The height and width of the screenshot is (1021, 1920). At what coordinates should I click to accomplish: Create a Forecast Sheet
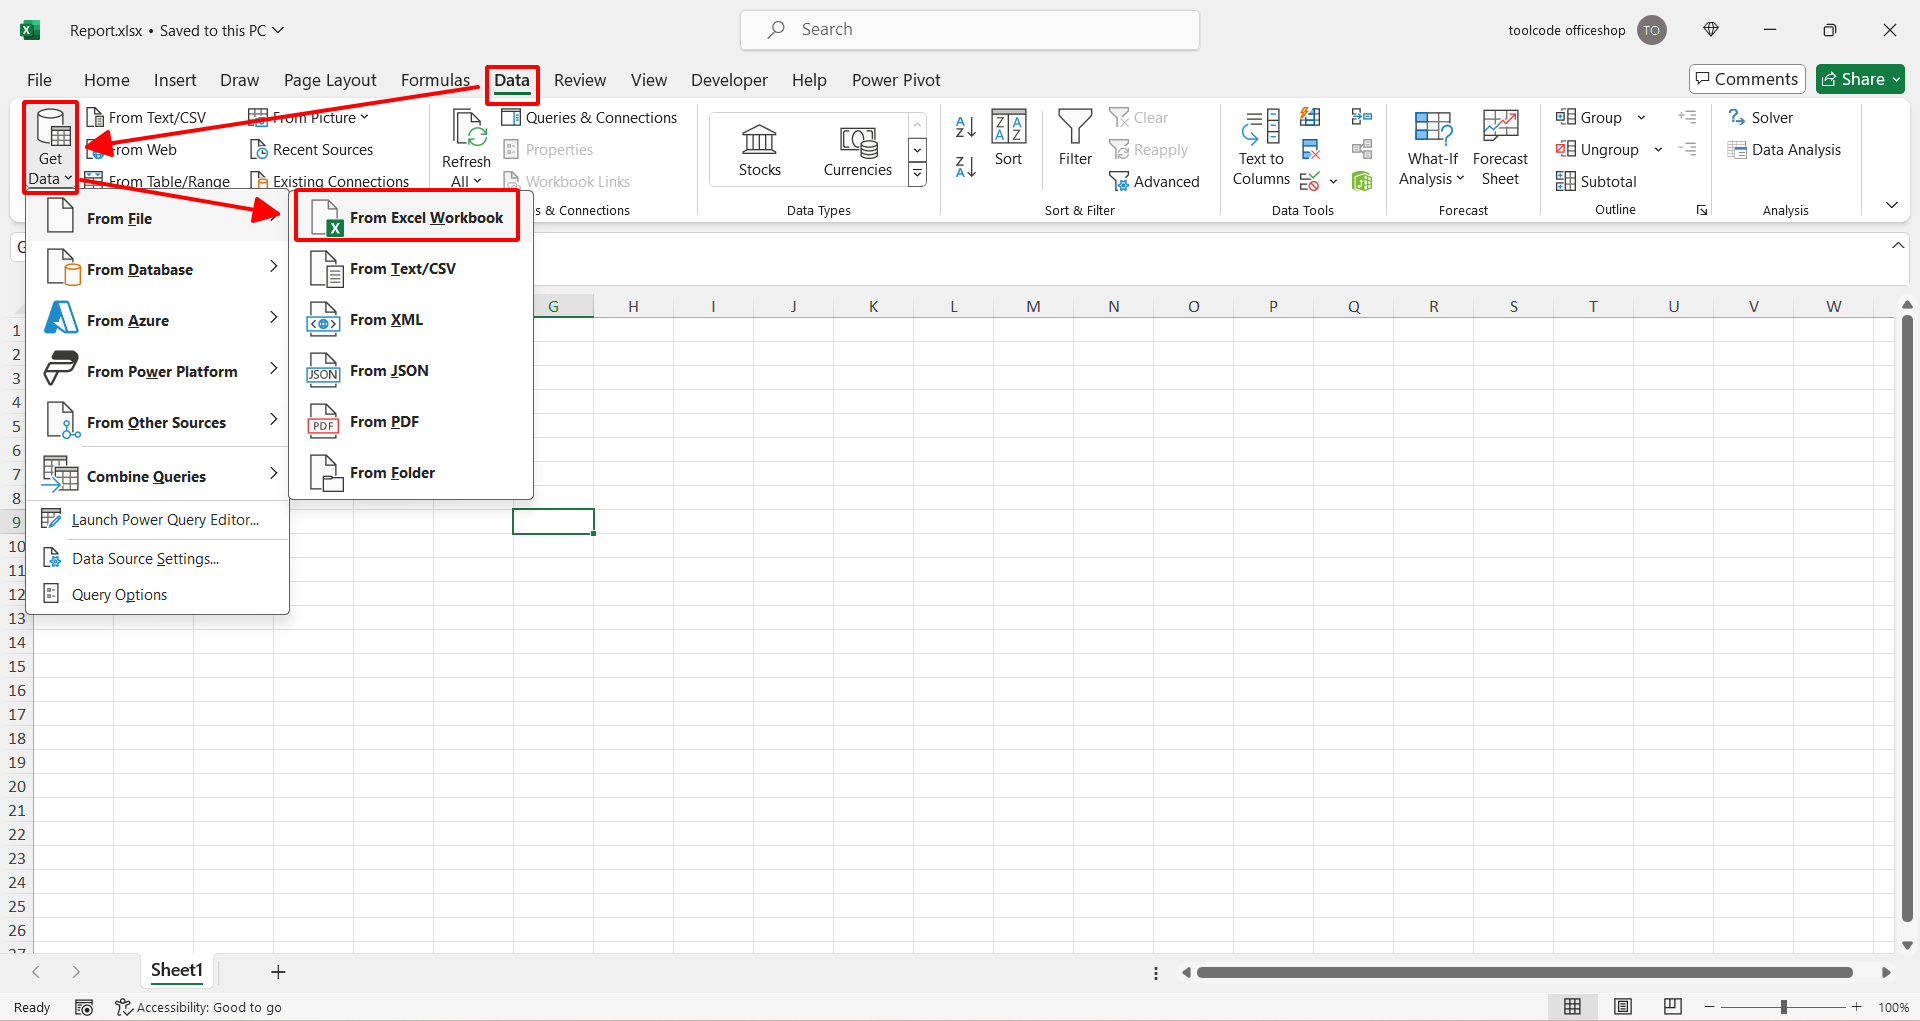tap(1500, 148)
